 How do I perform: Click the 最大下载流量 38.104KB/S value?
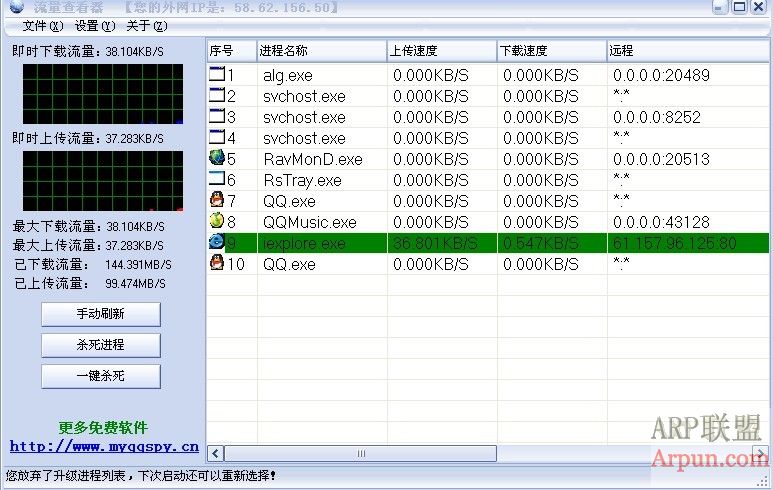[x=135, y=227]
